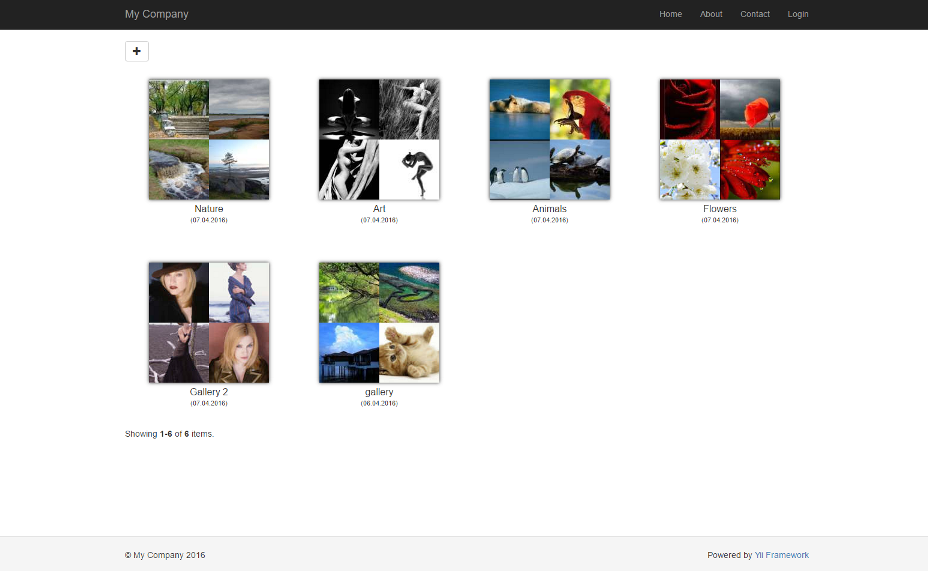Click the red parrot image in Animals
This screenshot has width=928, height=571.
(x=580, y=109)
